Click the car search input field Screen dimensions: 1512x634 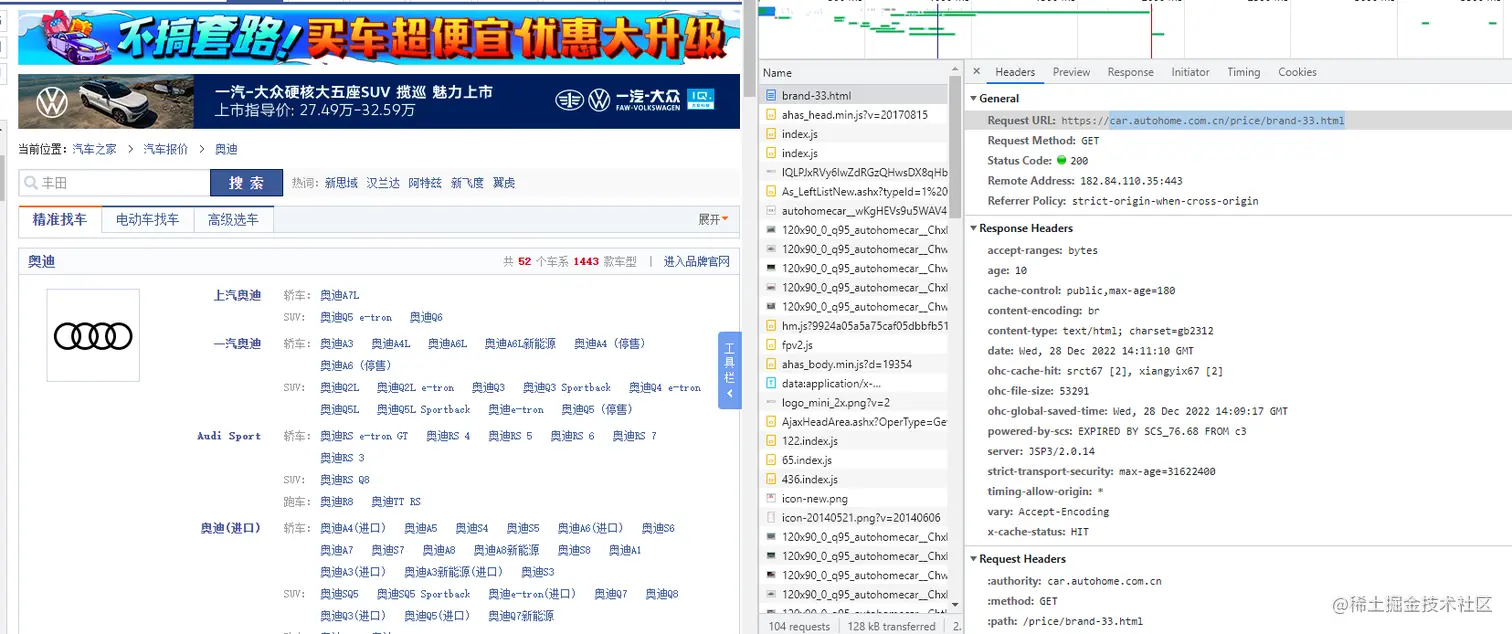(x=115, y=183)
